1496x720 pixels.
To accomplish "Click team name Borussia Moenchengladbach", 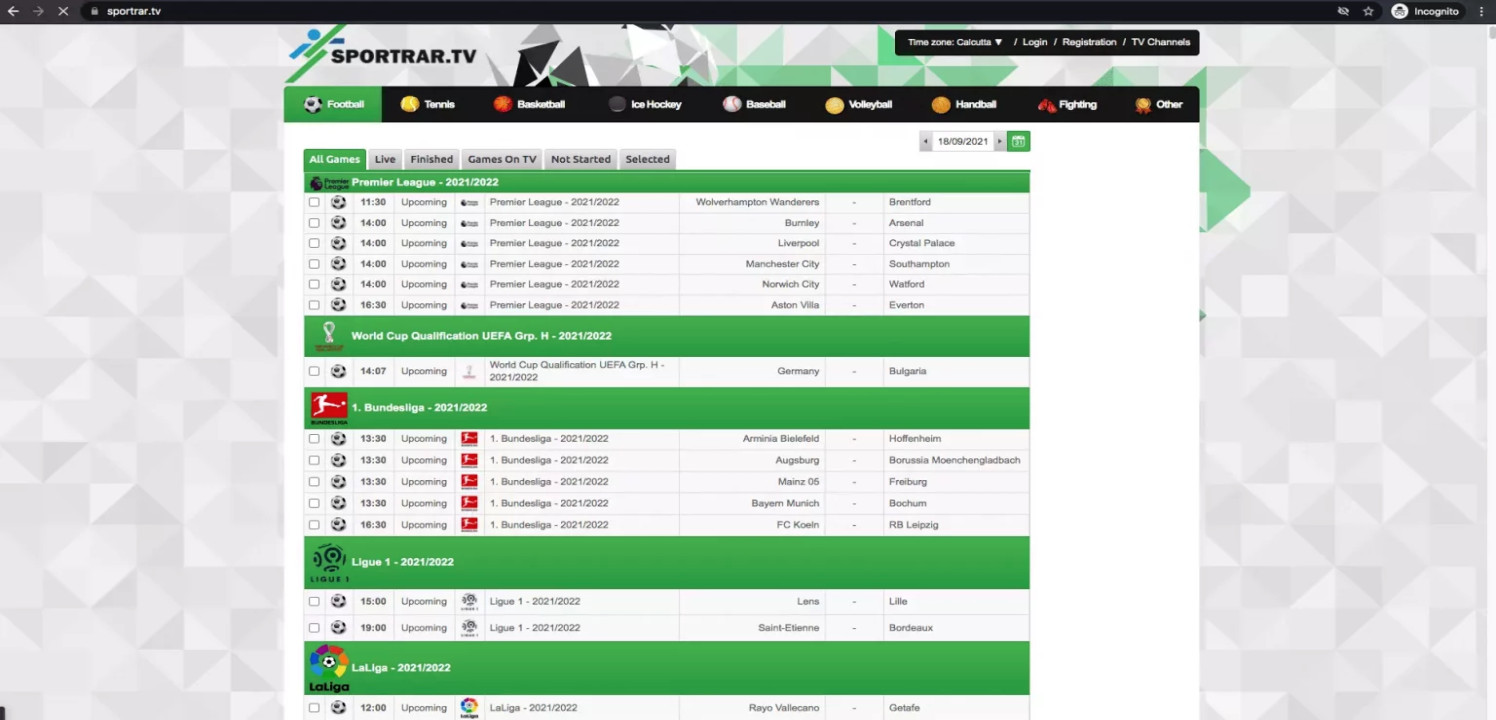I will [x=954, y=460].
